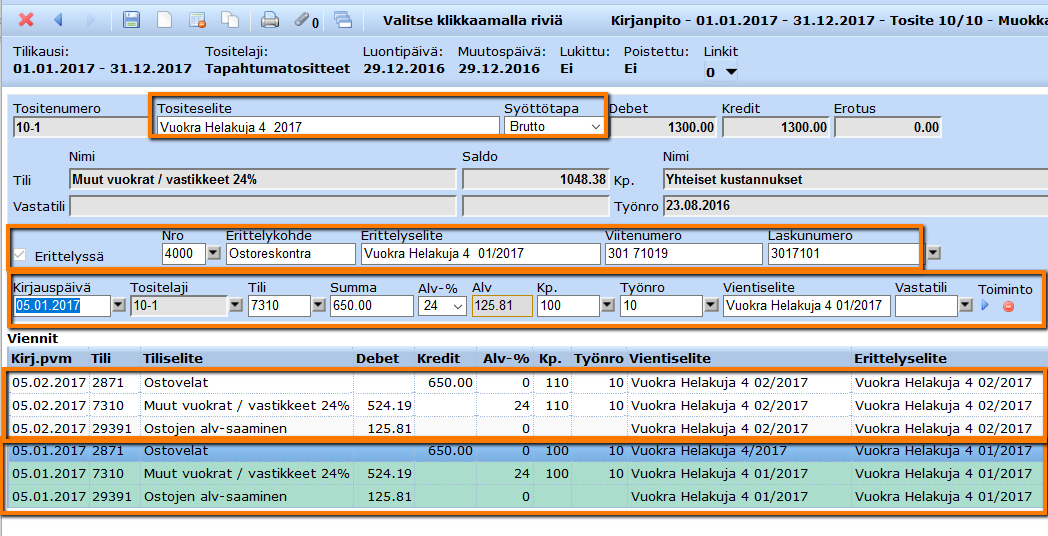Save voucher with floppy disk icon
The image size is (1048, 536).
coord(131,19)
